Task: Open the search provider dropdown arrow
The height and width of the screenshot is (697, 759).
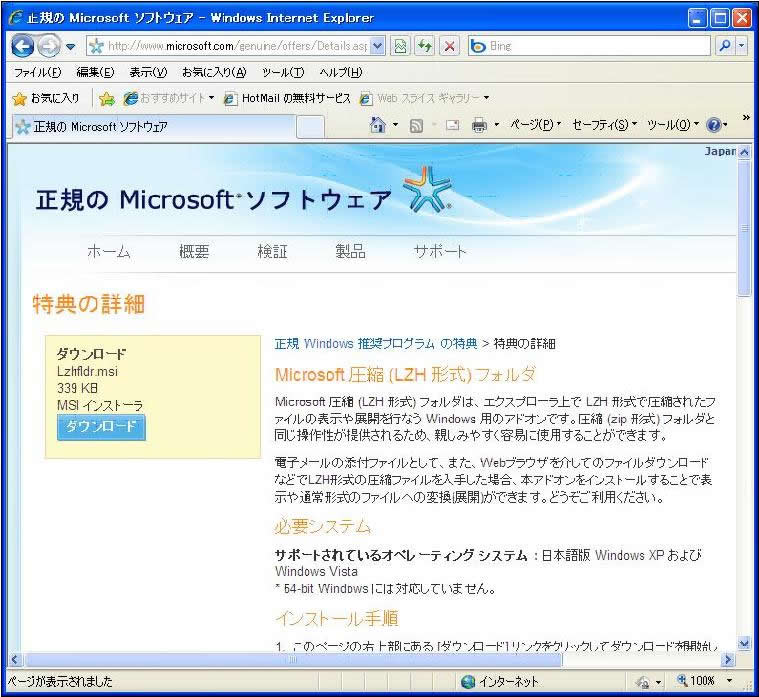Action: (x=742, y=46)
